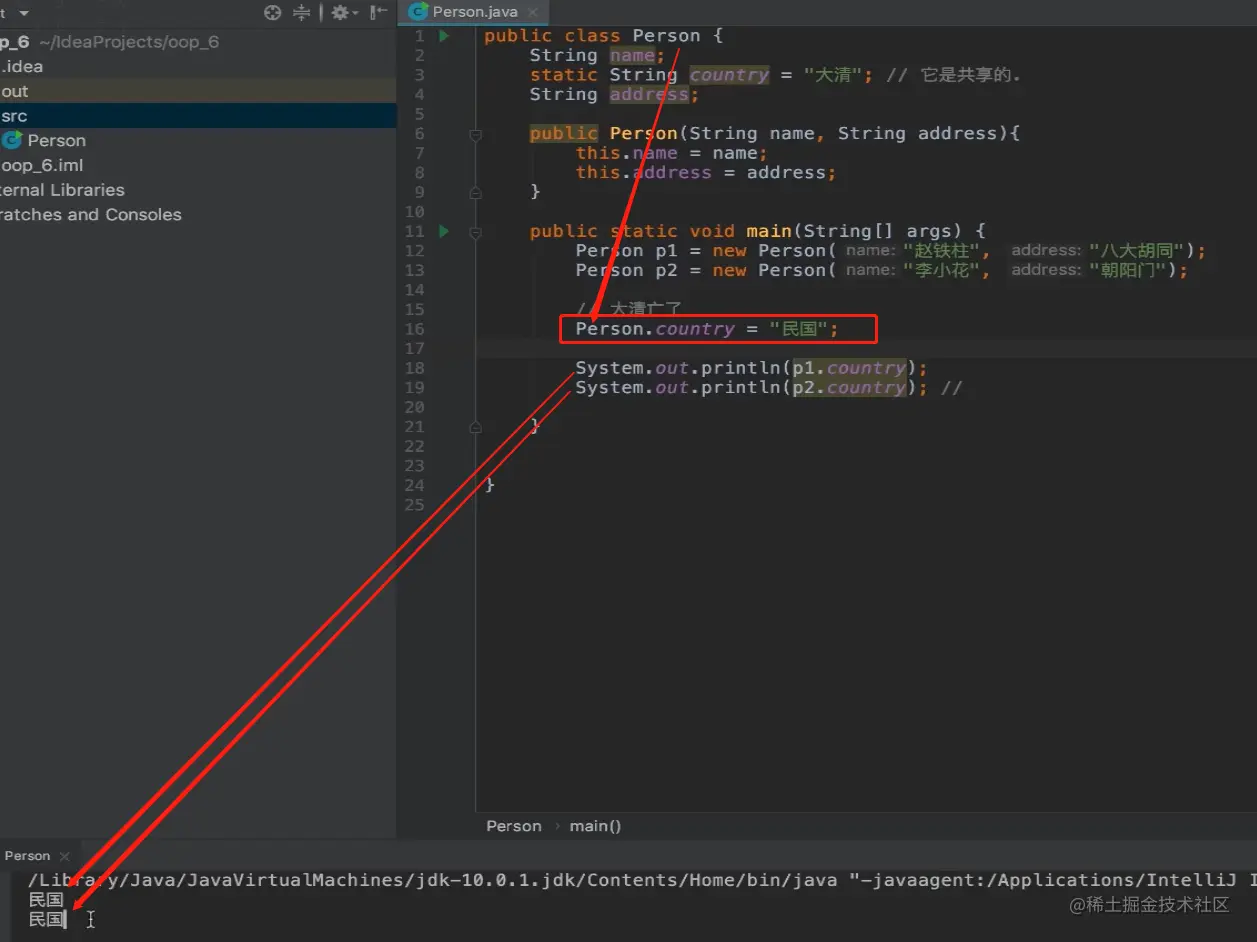The width and height of the screenshot is (1257, 942).
Task: Select Scratches and Consoles node
Action: pyautogui.click(x=198, y=214)
